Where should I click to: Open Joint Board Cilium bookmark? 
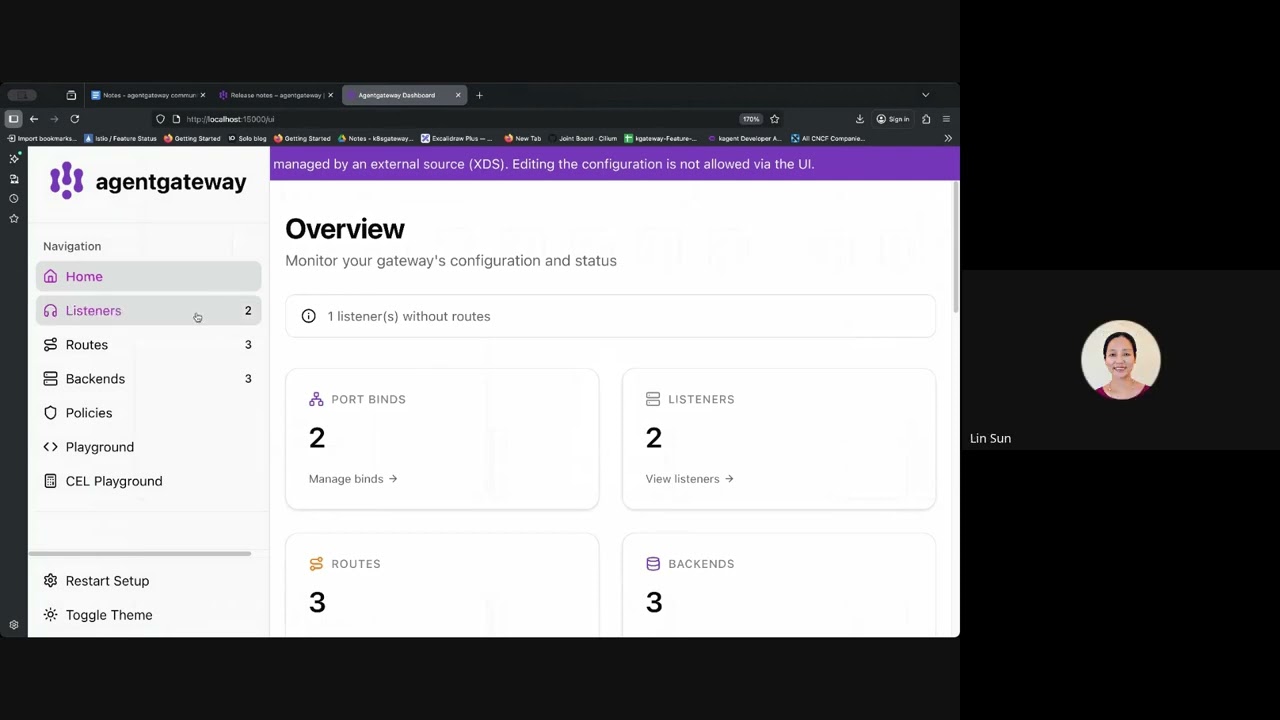coord(582,138)
